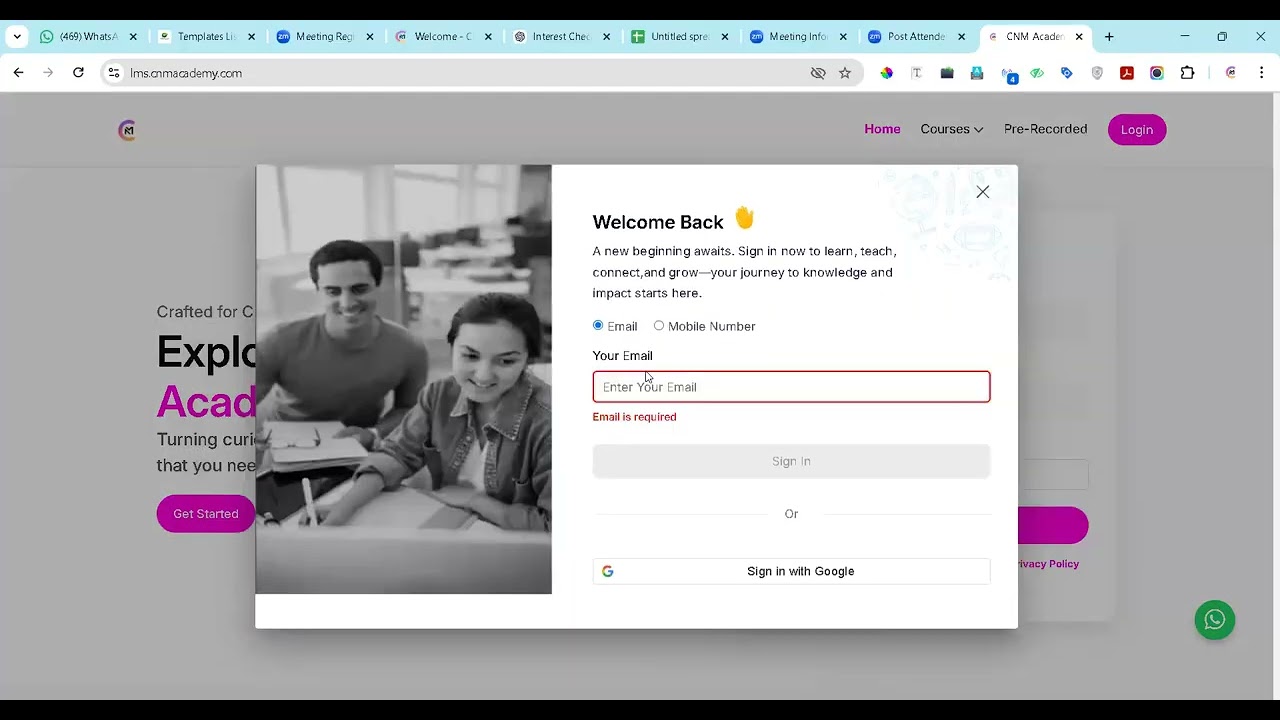Open the tab search dropdown arrow
This screenshot has height=720, width=1280.
[x=17, y=37]
